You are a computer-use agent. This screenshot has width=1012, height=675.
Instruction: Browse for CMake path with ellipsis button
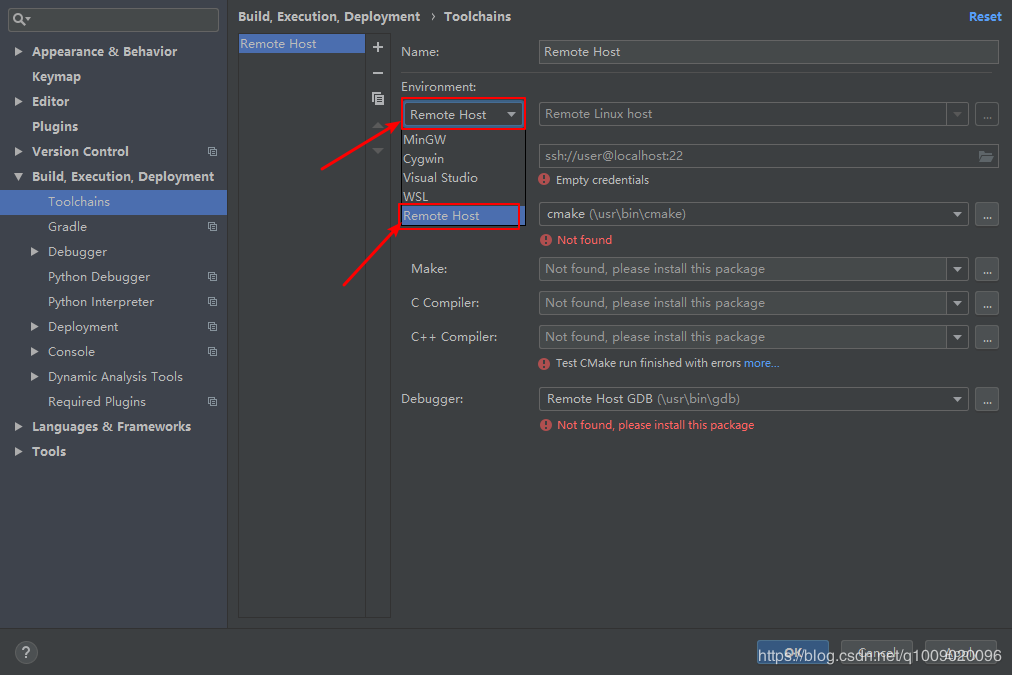[x=987, y=214]
